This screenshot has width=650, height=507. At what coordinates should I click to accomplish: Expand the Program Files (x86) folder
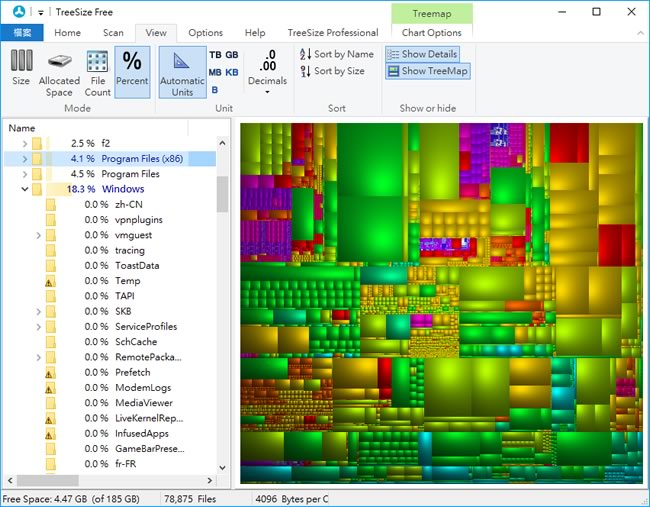pos(24,158)
